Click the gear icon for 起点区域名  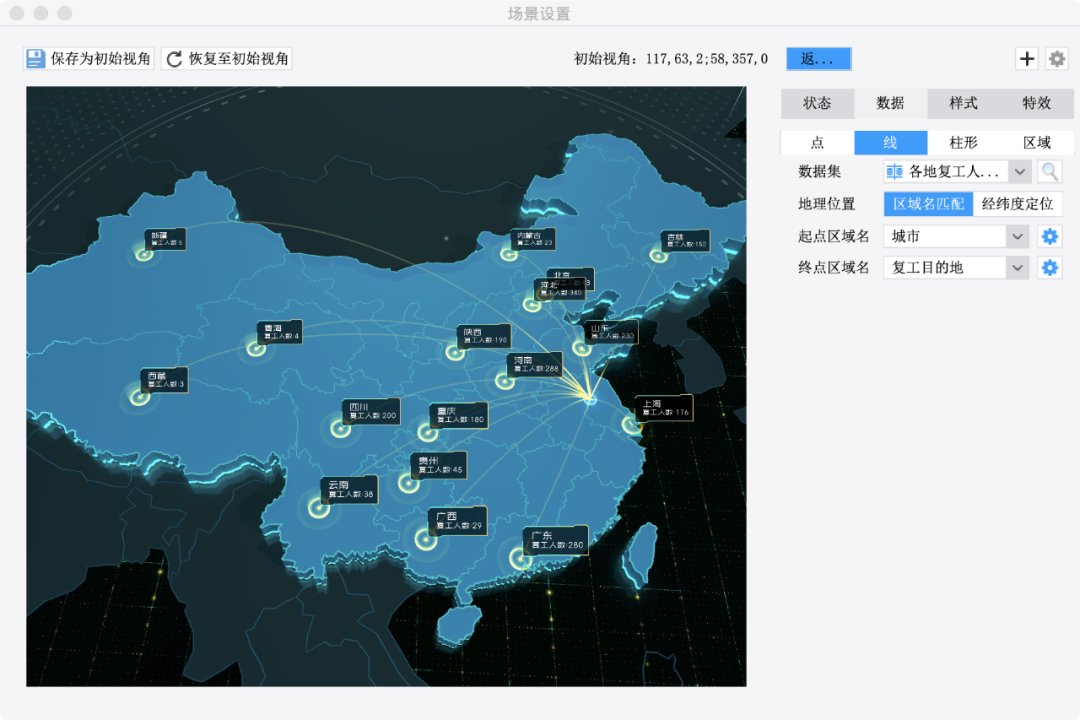[x=1050, y=236]
